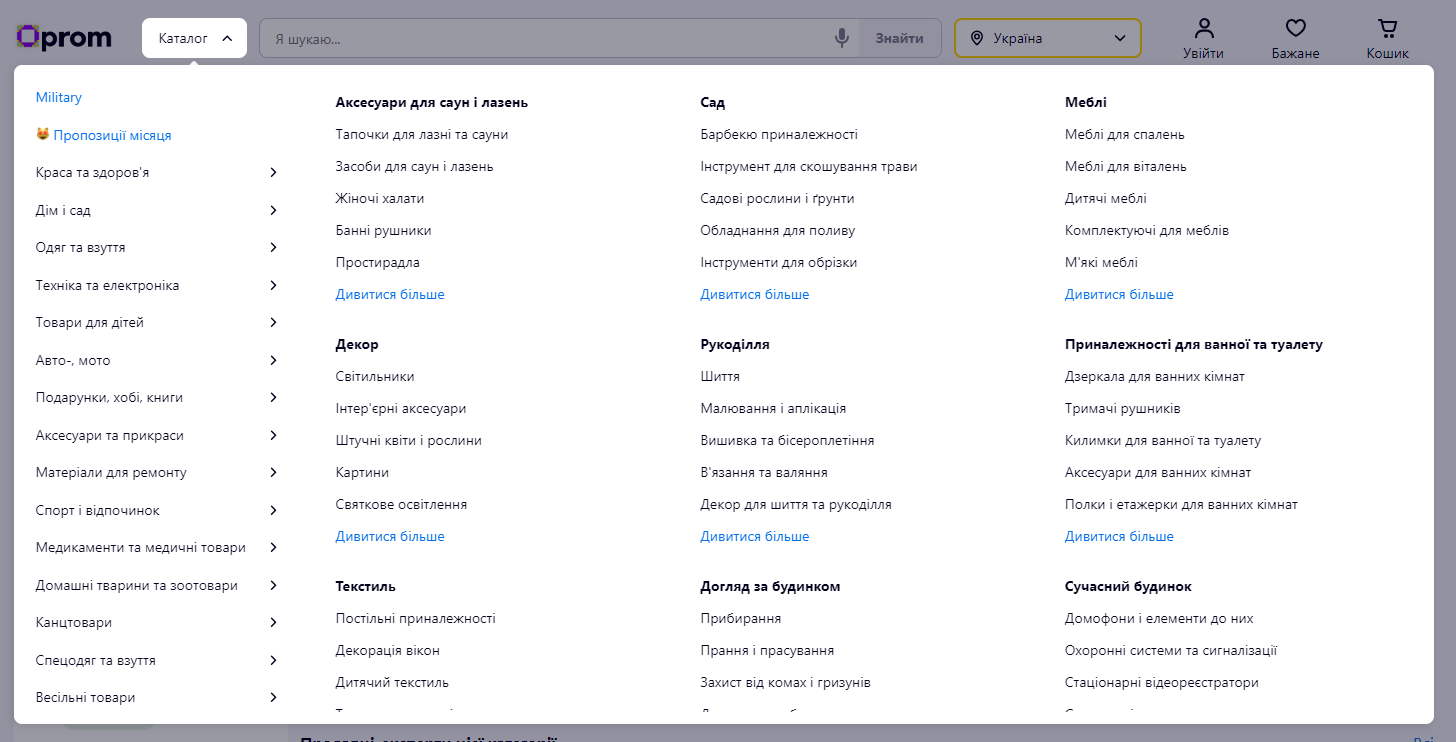Screen dimensions: 1456x742
Task: Collapse the Каталог dropdown
Action: coord(194,38)
